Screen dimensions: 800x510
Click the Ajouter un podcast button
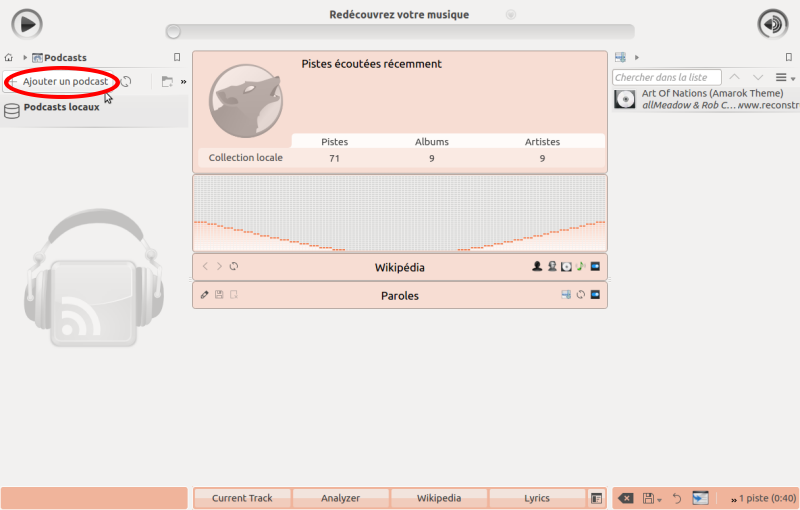pyautogui.click(x=59, y=82)
